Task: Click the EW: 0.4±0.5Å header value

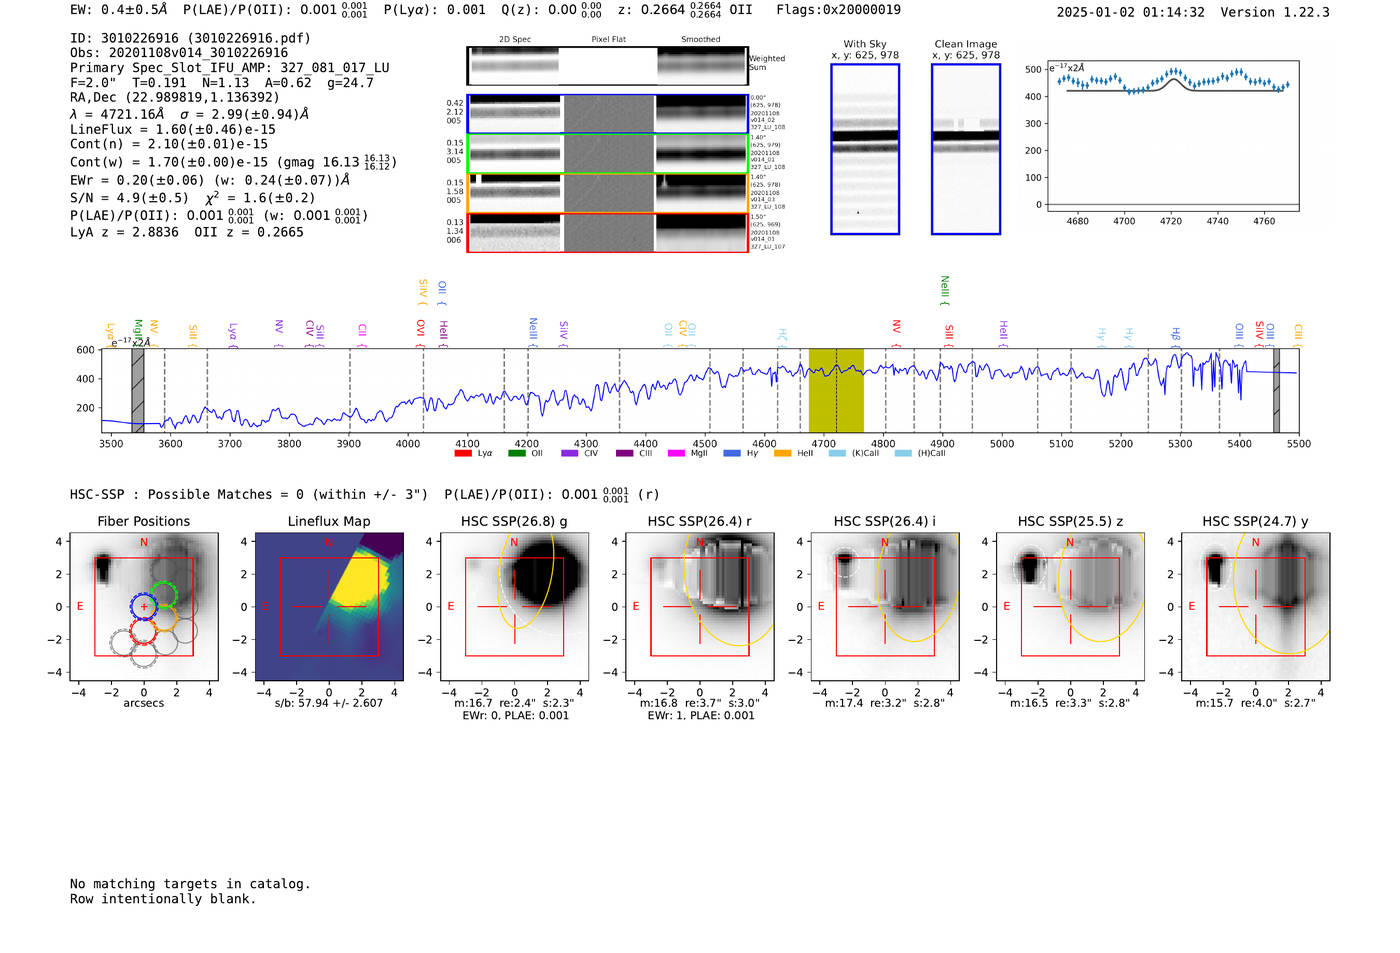Action: 119,10
